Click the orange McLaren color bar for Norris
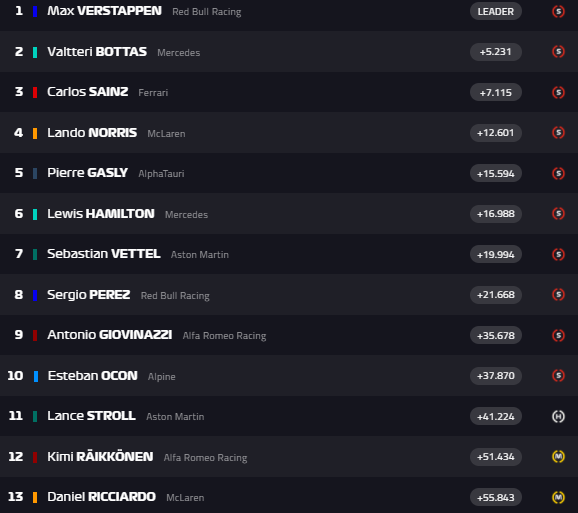 pyautogui.click(x=35, y=133)
